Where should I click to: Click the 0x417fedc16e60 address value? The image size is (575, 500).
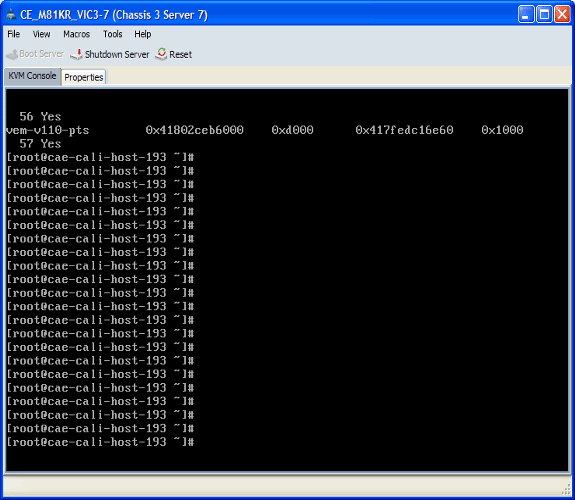coord(404,130)
